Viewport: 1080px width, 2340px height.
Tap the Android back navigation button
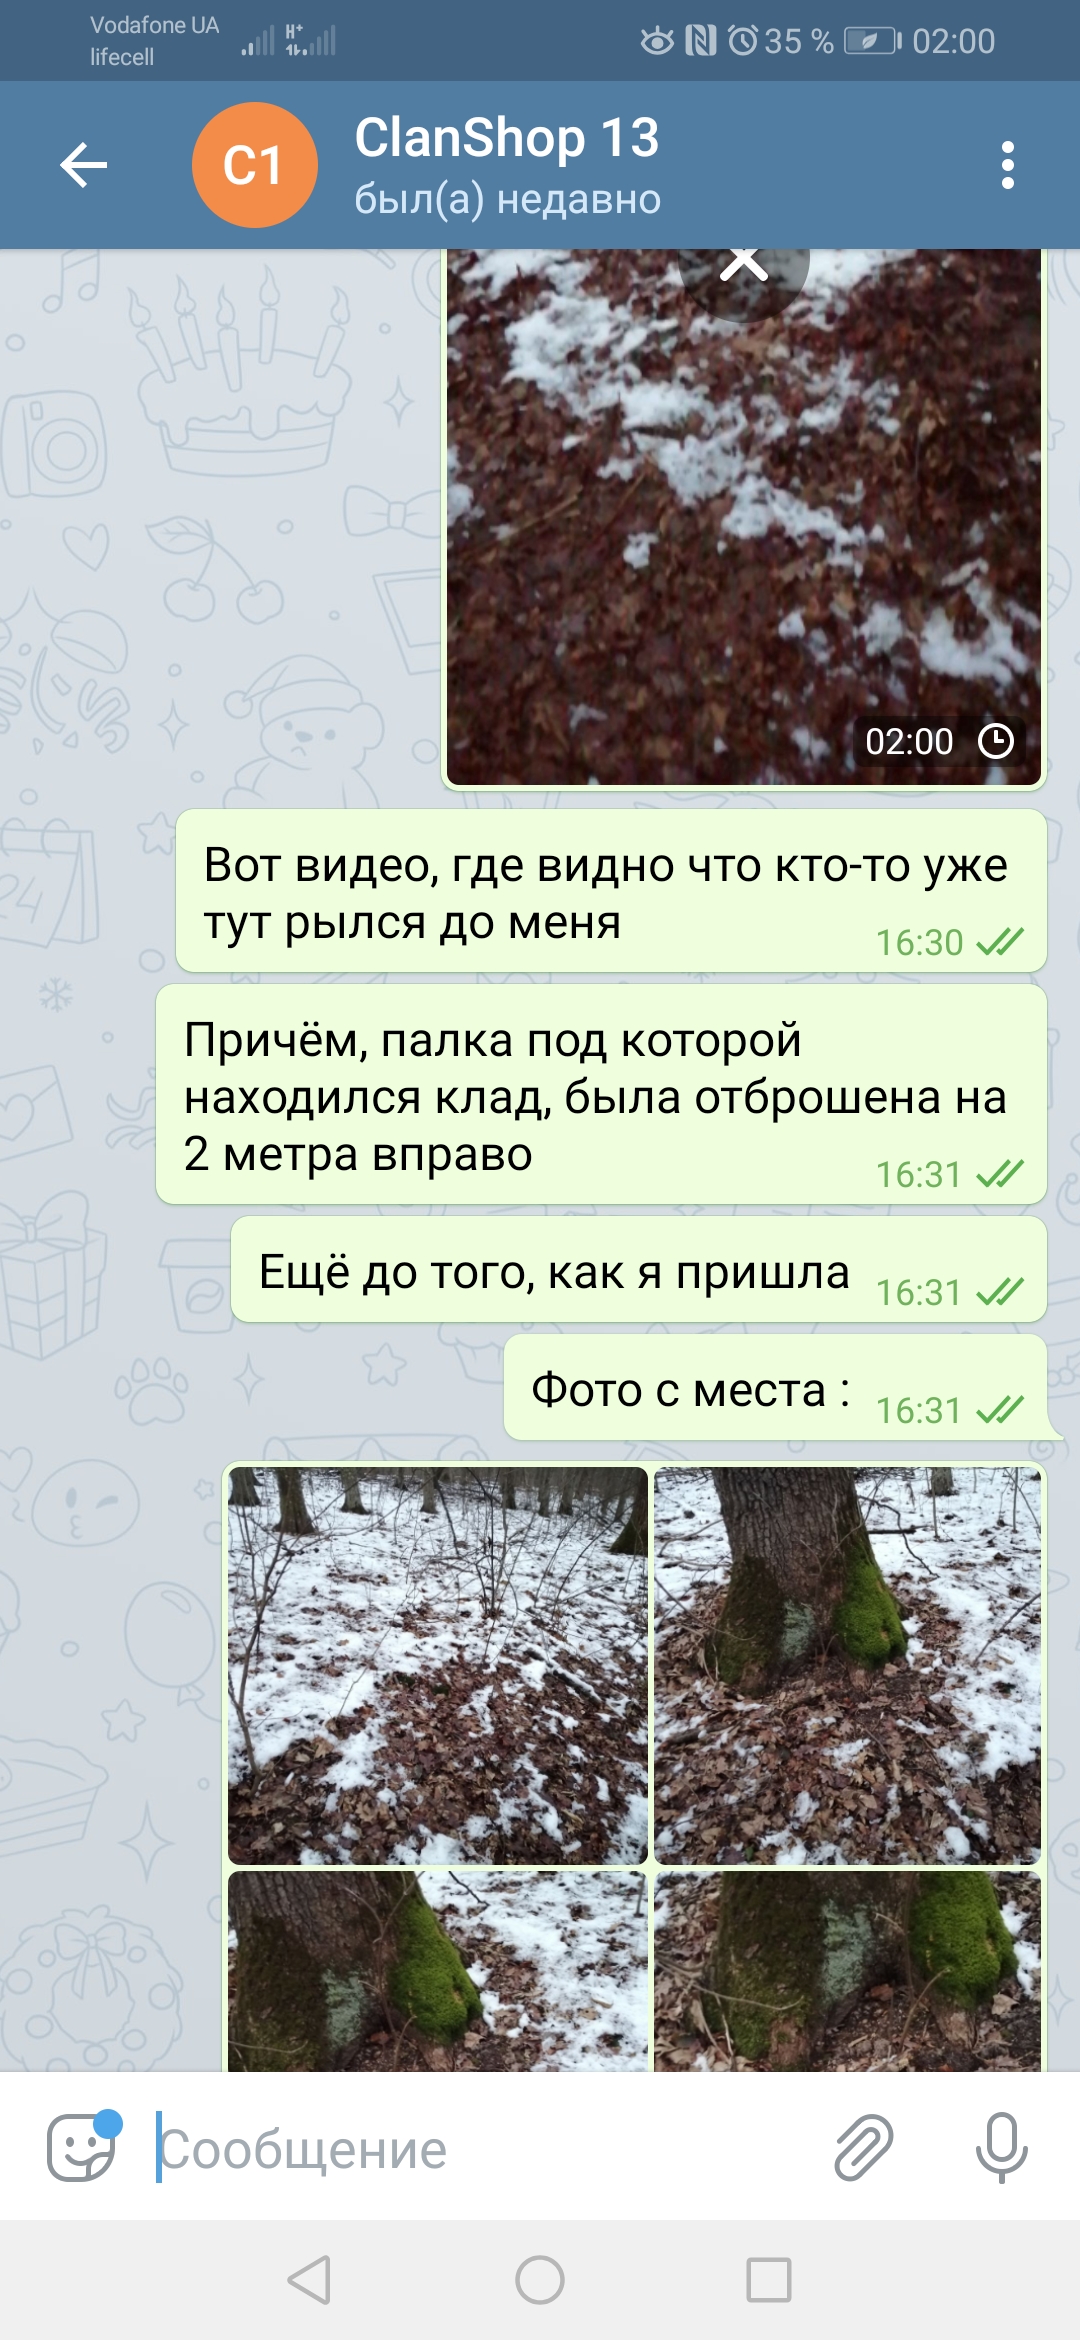pos(310,2280)
